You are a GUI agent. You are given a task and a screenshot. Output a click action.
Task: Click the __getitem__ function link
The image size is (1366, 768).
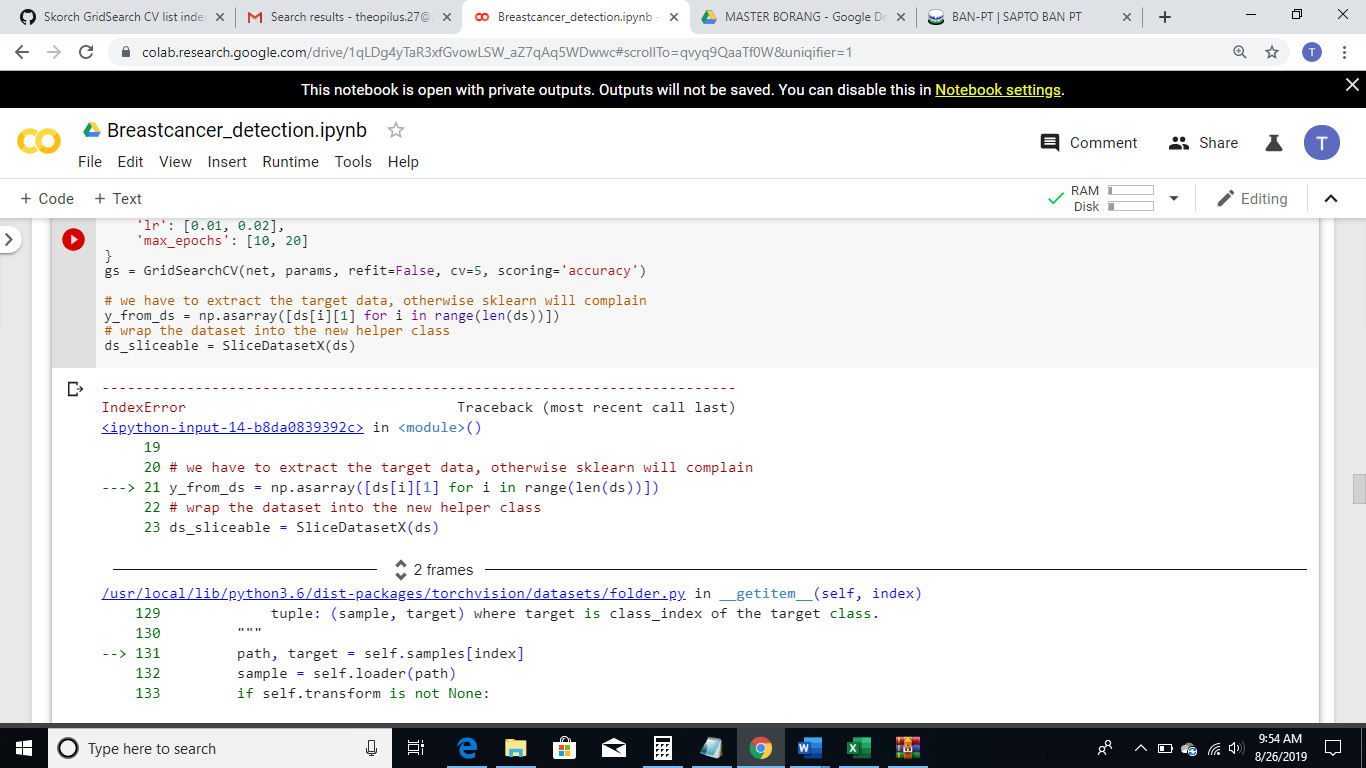766,593
